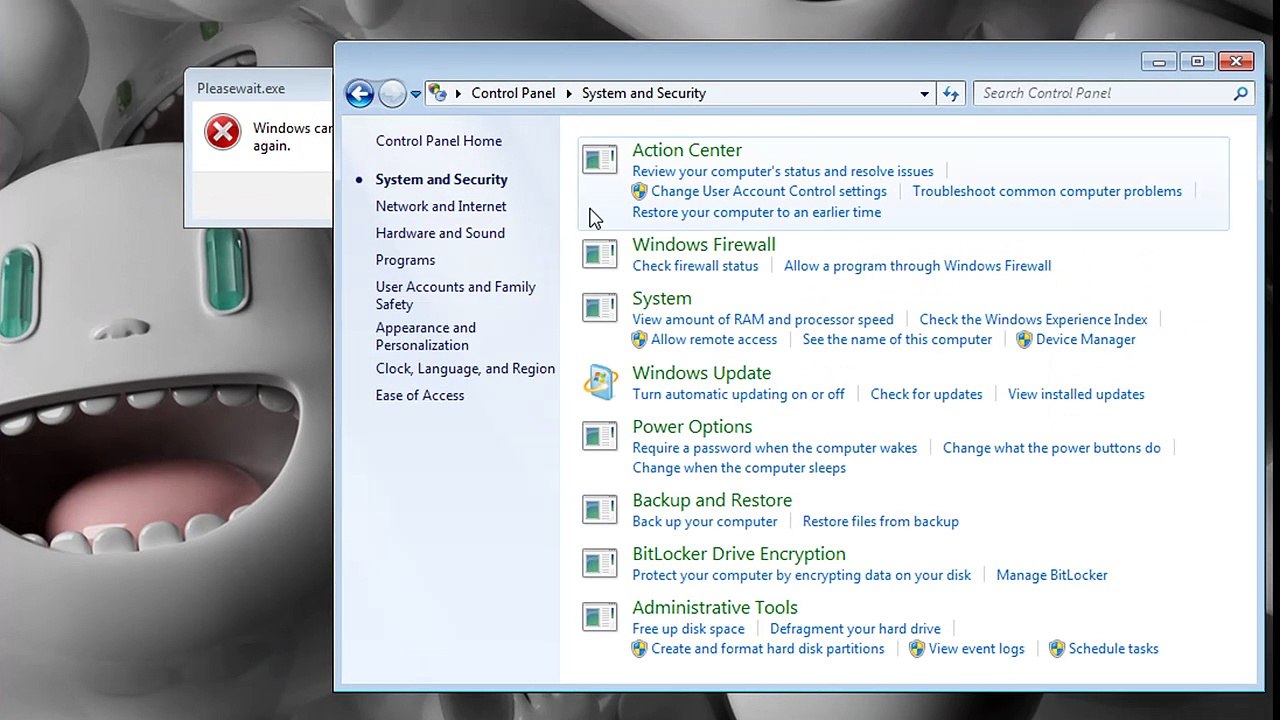
Task: Open the Action Center category icon
Action: coord(600,159)
